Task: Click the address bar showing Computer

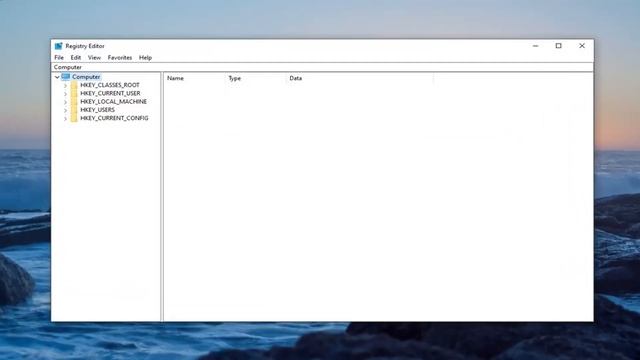Action: 322,67
